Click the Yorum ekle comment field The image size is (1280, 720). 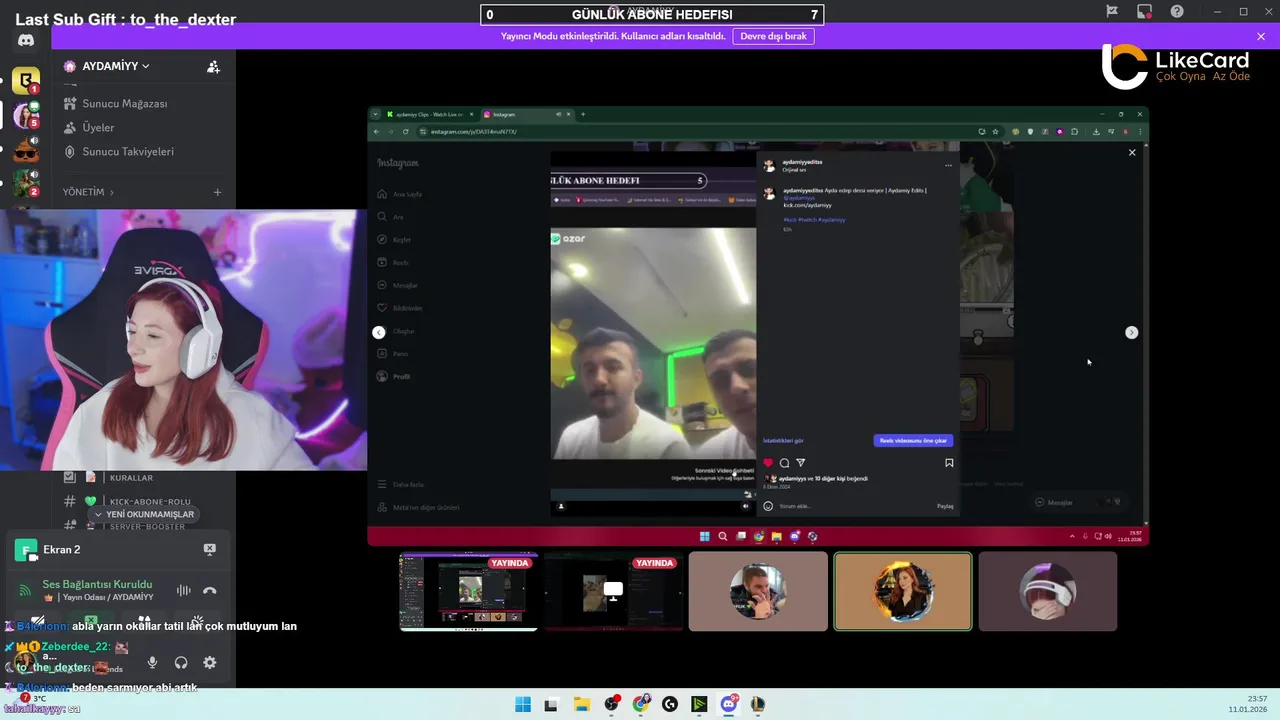coord(855,506)
